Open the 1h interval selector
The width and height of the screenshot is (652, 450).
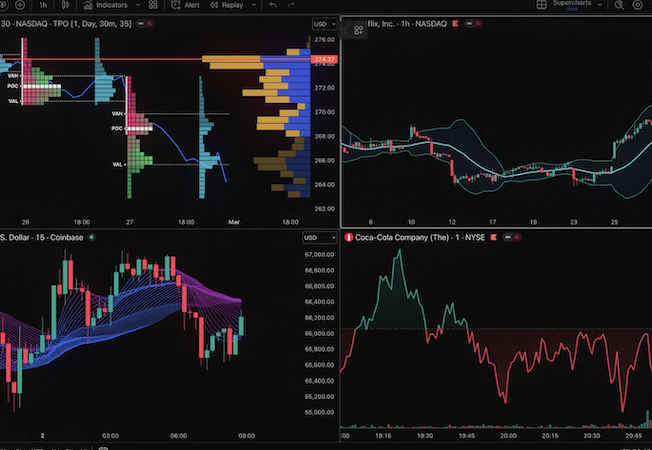(x=43, y=5)
